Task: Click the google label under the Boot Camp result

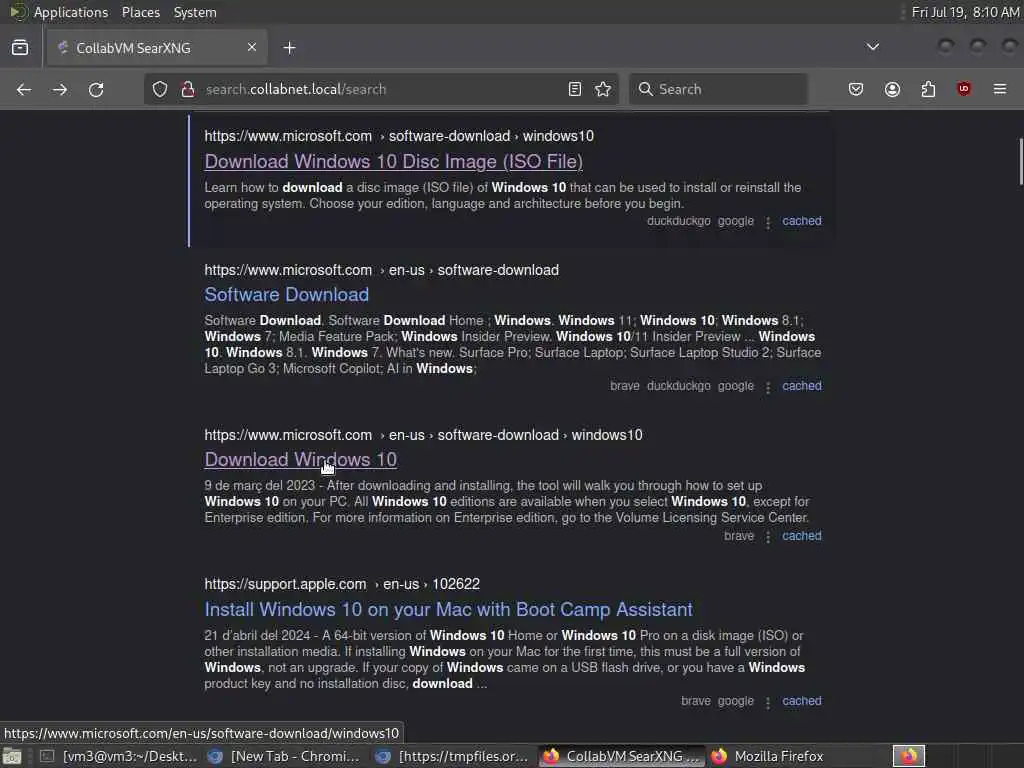Action: tap(735, 701)
